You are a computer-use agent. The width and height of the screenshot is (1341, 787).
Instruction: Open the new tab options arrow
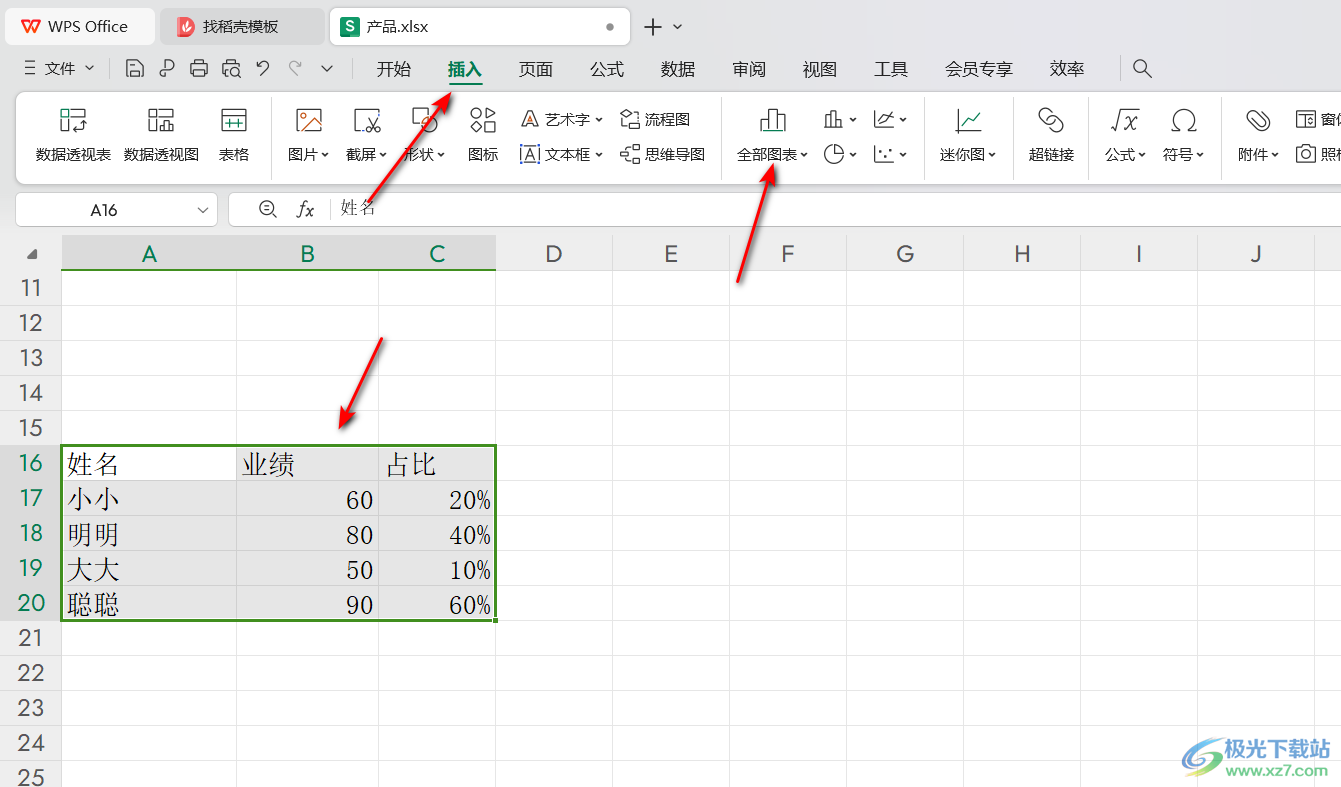[678, 27]
